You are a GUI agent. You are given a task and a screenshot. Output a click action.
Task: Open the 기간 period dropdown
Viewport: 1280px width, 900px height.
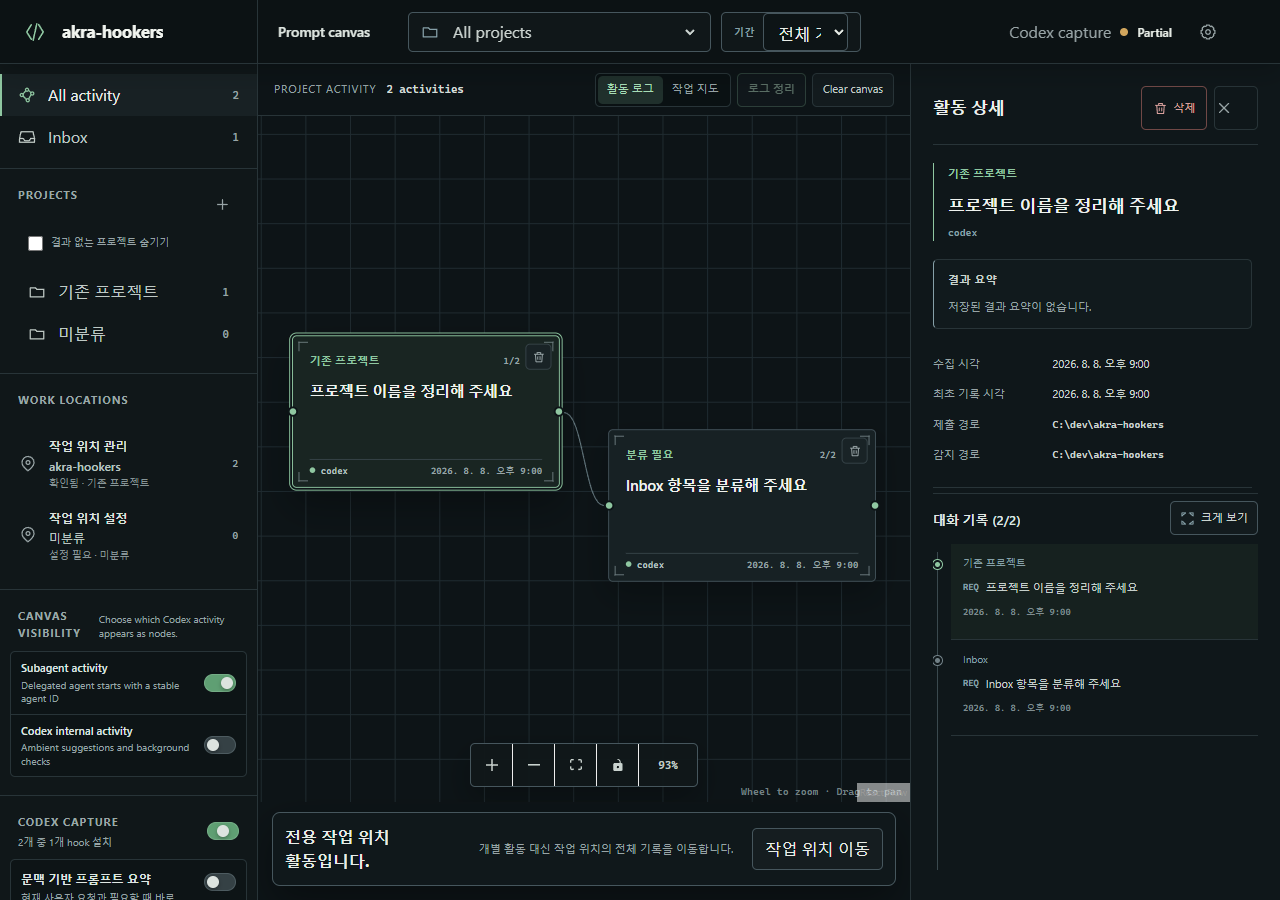[805, 32]
